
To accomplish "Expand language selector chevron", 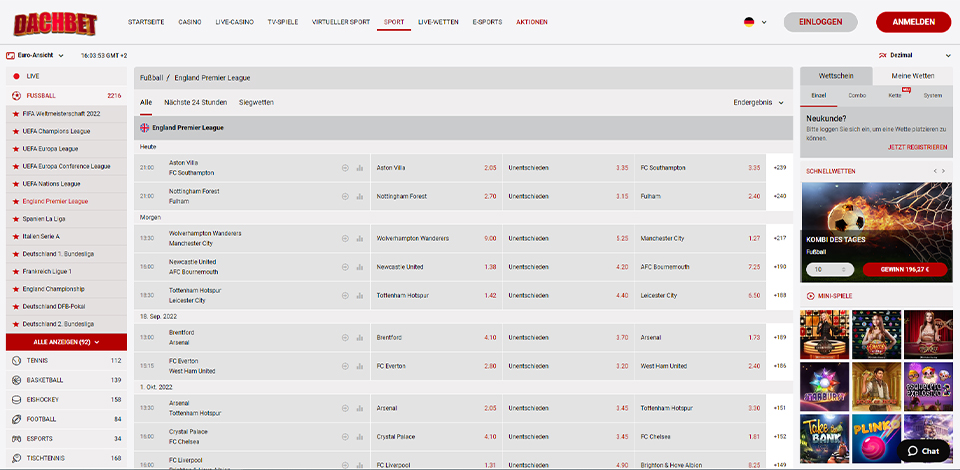I will [x=763, y=22].
